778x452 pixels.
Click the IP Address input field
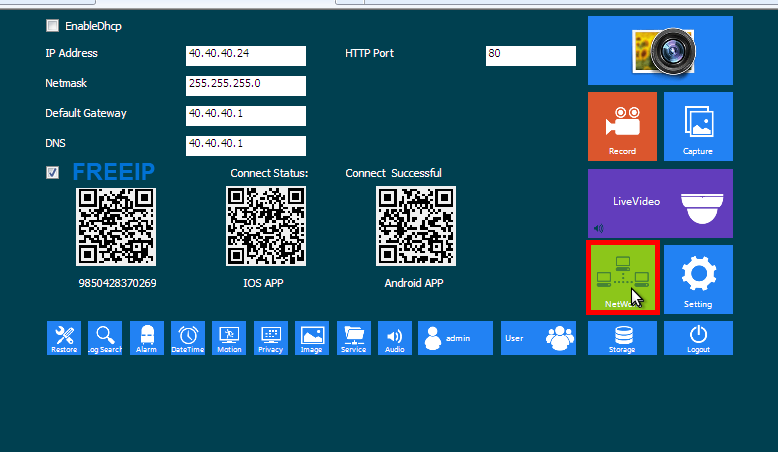[246, 56]
